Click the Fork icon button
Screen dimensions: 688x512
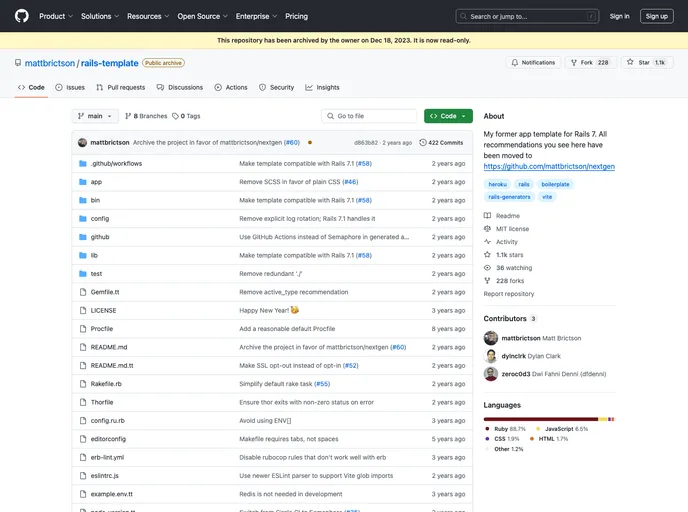(574, 63)
